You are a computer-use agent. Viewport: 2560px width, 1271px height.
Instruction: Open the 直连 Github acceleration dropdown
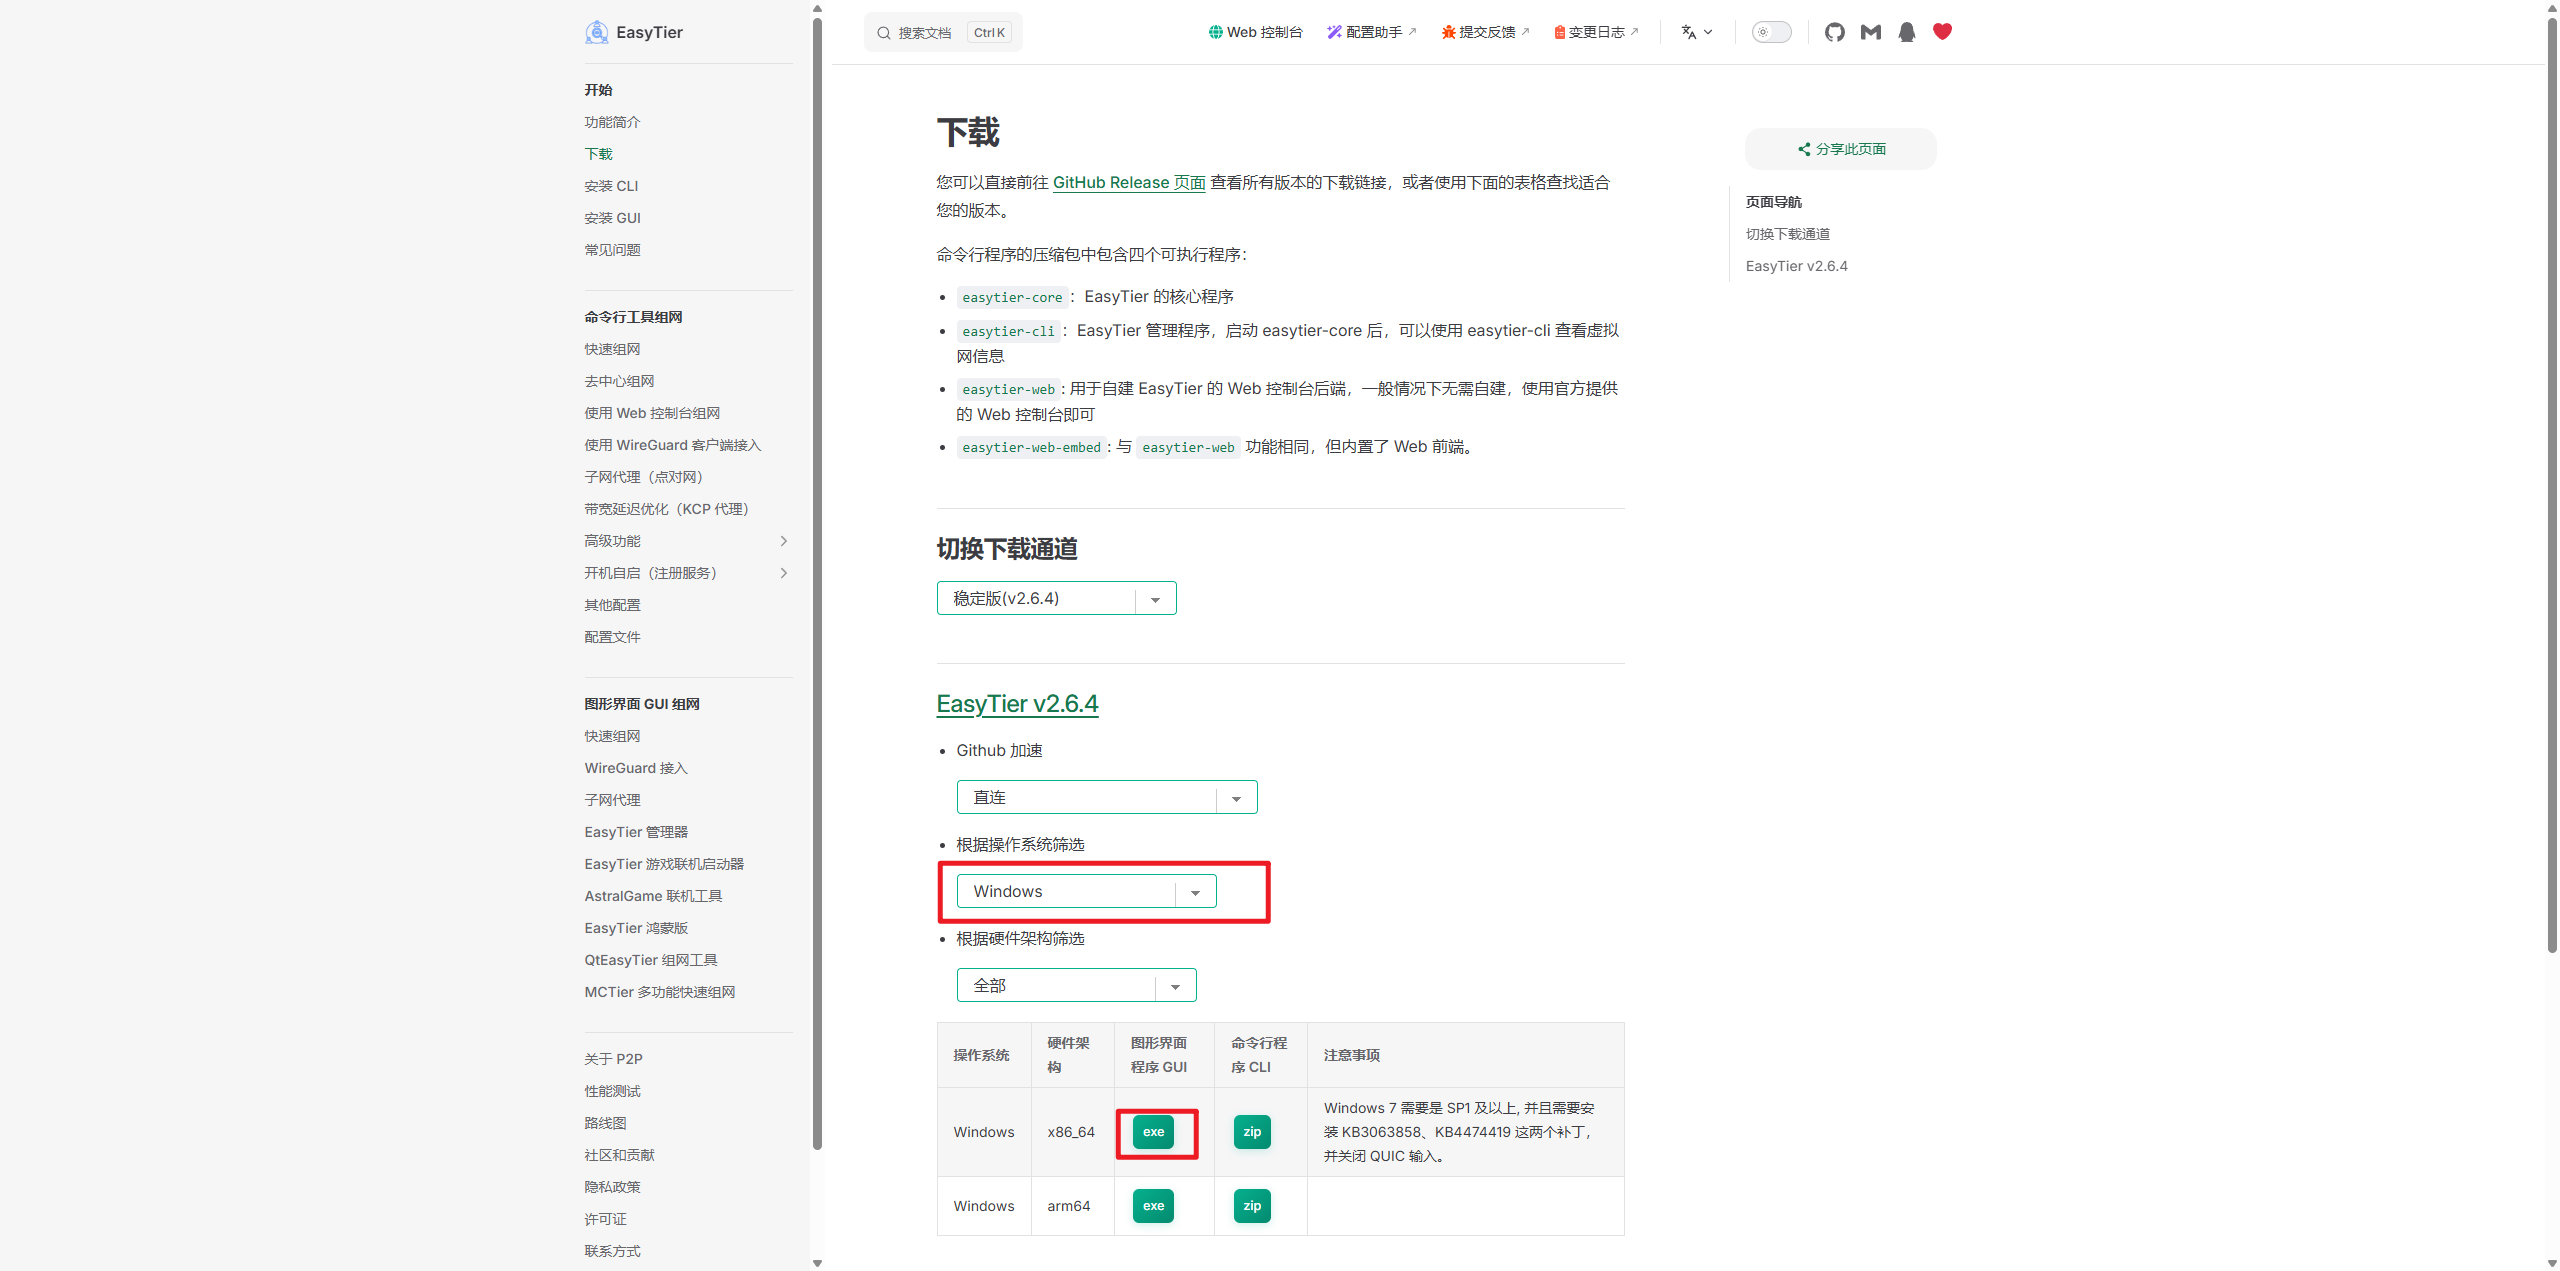1106,797
